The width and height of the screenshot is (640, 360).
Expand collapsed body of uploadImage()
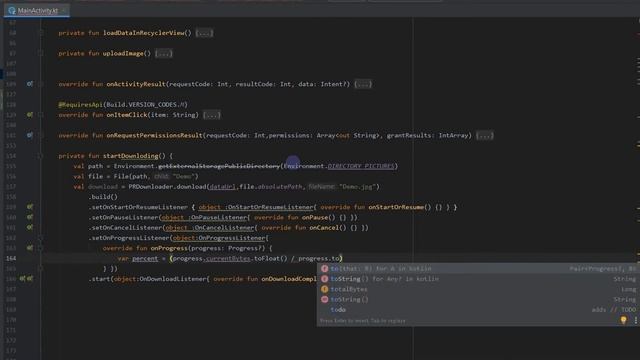(163, 53)
